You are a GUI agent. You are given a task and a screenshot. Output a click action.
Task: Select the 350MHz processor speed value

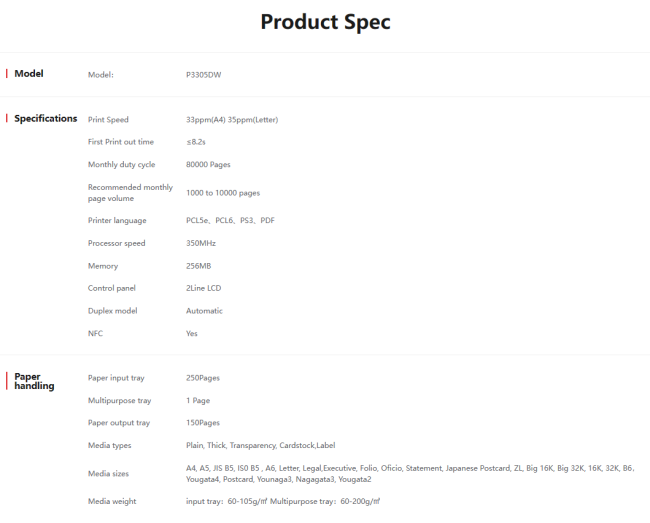(200, 243)
